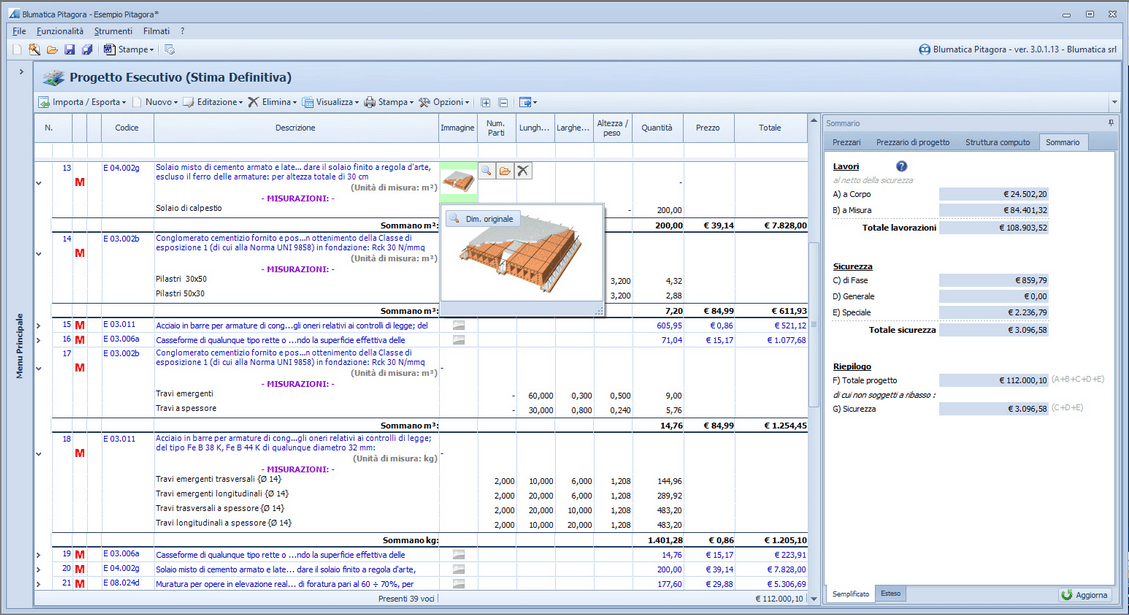Click the Menu Principale vertical label
The height and width of the screenshot is (615, 1129).
click(19, 346)
